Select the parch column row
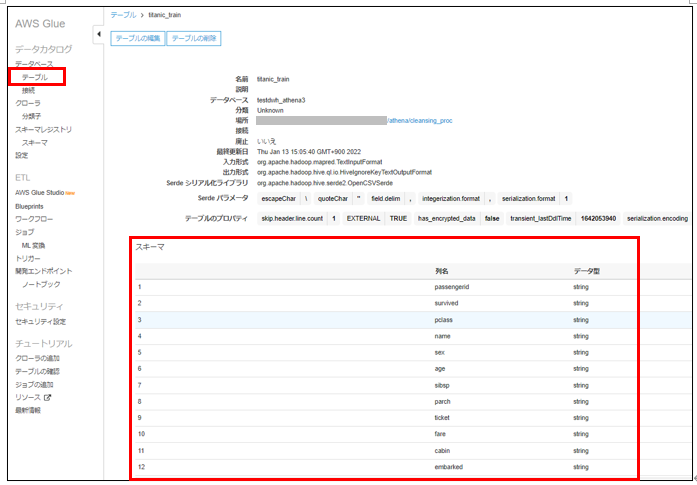 (x=413, y=402)
